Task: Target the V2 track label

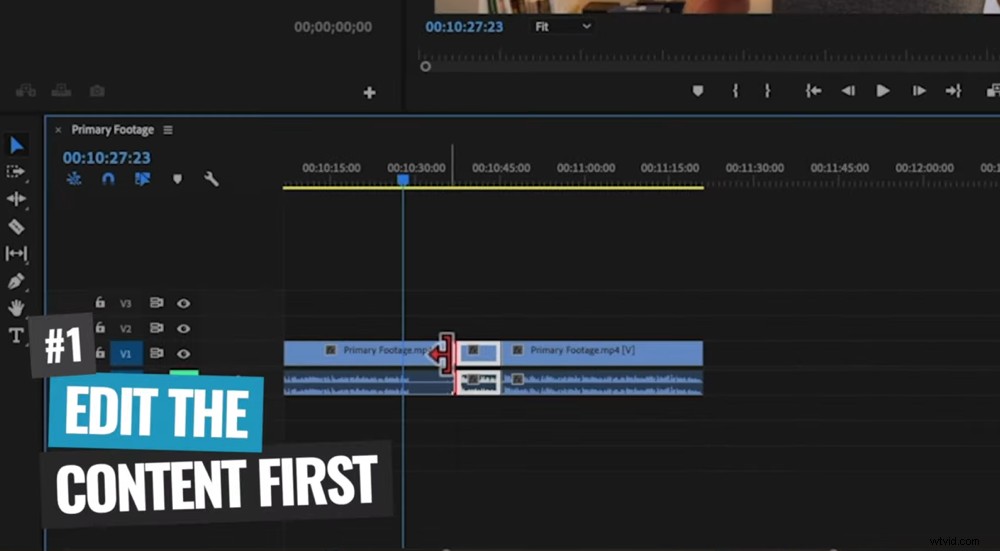Action: pos(126,328)
